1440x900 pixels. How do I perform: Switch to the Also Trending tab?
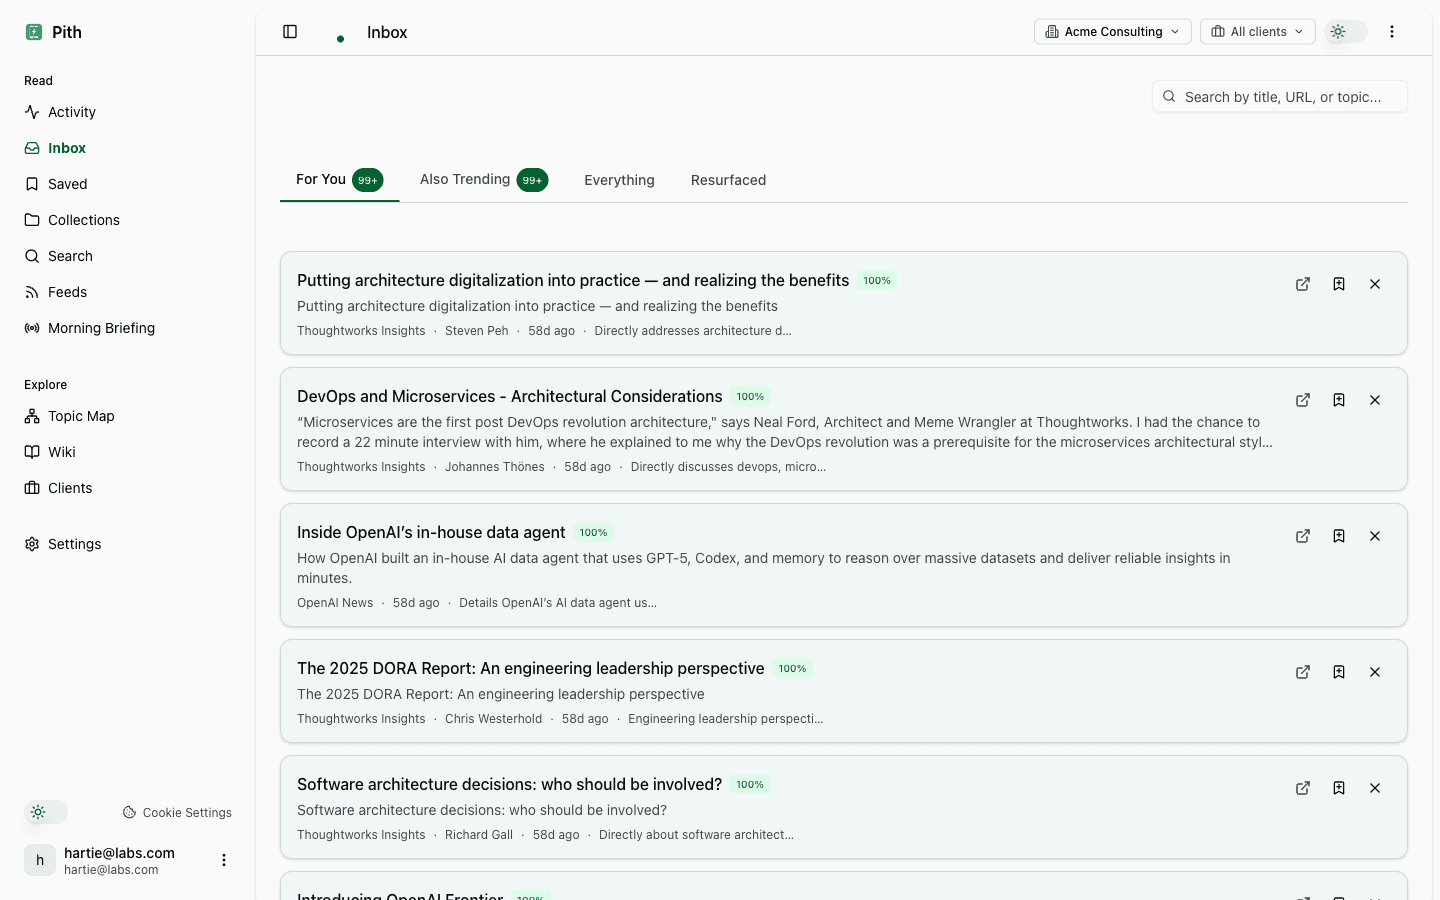tap(484, 180)
